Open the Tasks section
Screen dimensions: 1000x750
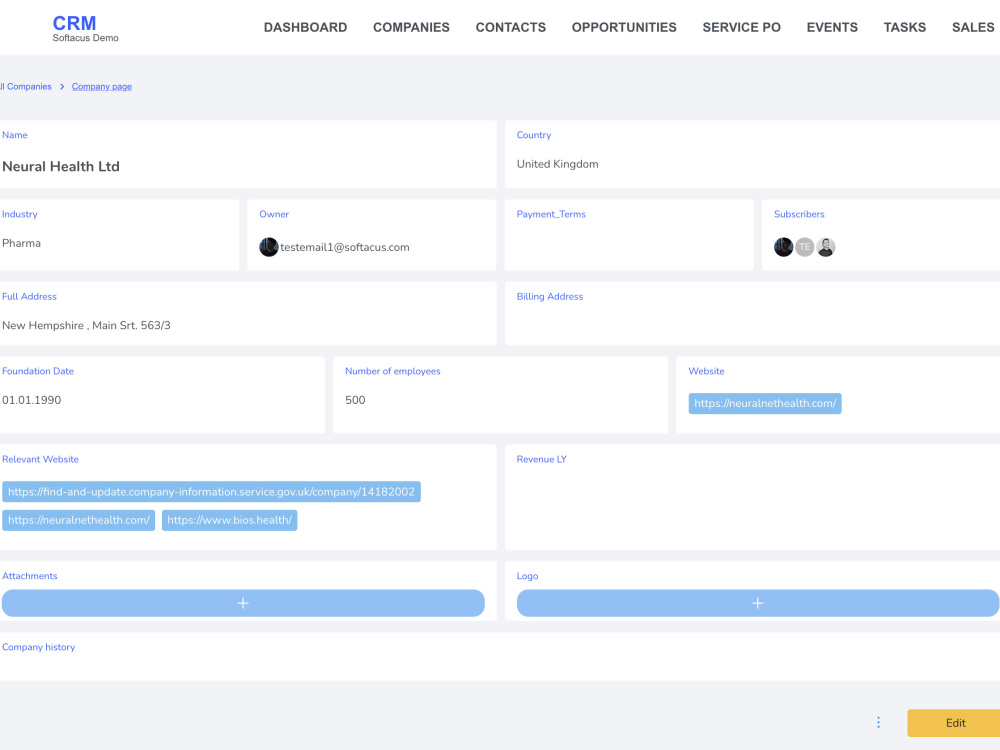tap(904, 27)
